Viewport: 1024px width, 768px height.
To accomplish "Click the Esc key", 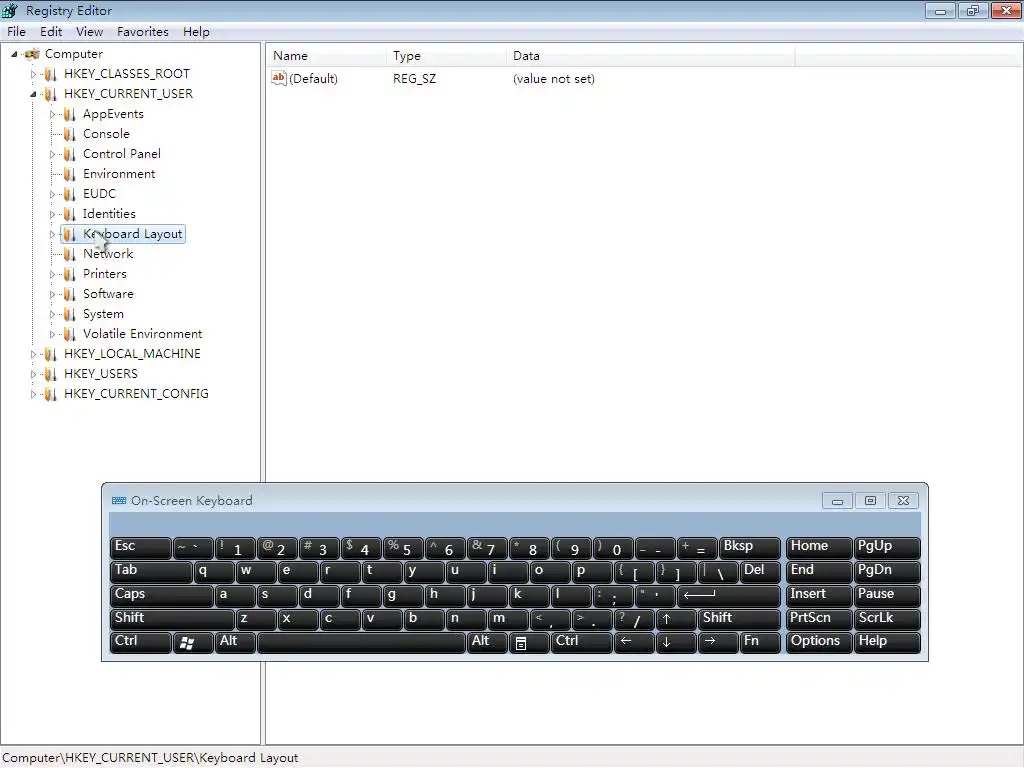I will (140, 548).
